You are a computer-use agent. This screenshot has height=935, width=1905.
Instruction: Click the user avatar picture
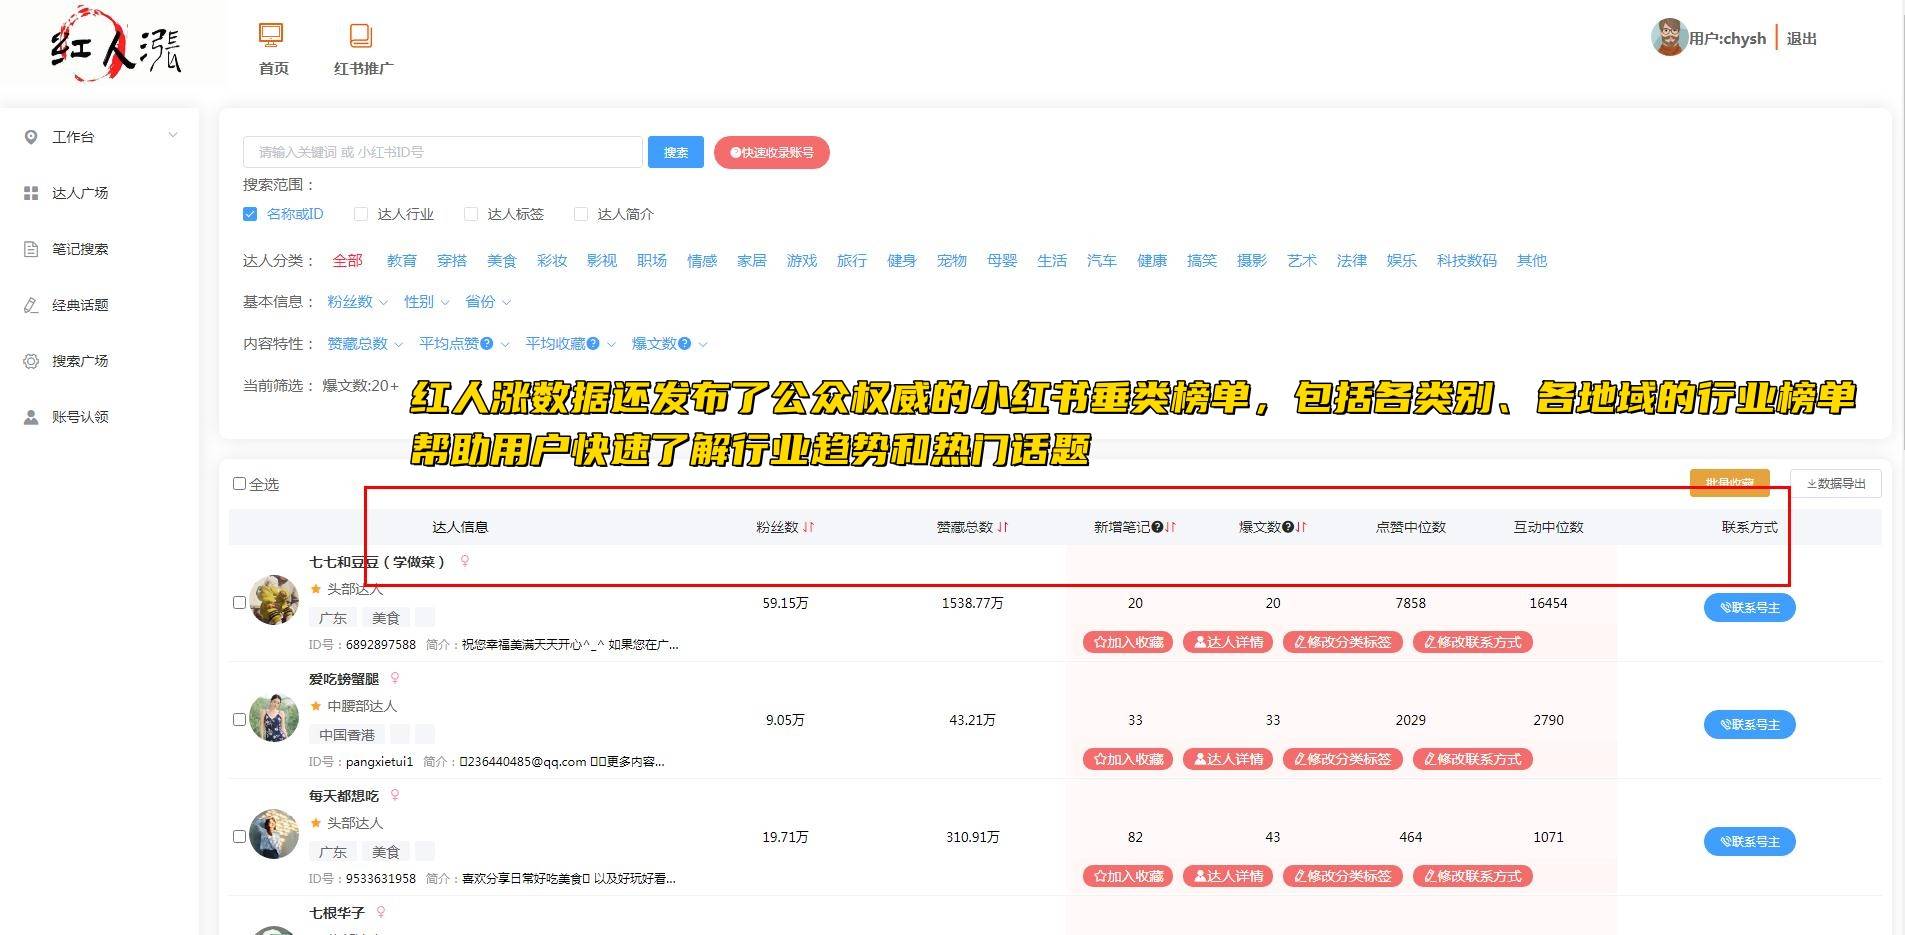point(1669,37)
